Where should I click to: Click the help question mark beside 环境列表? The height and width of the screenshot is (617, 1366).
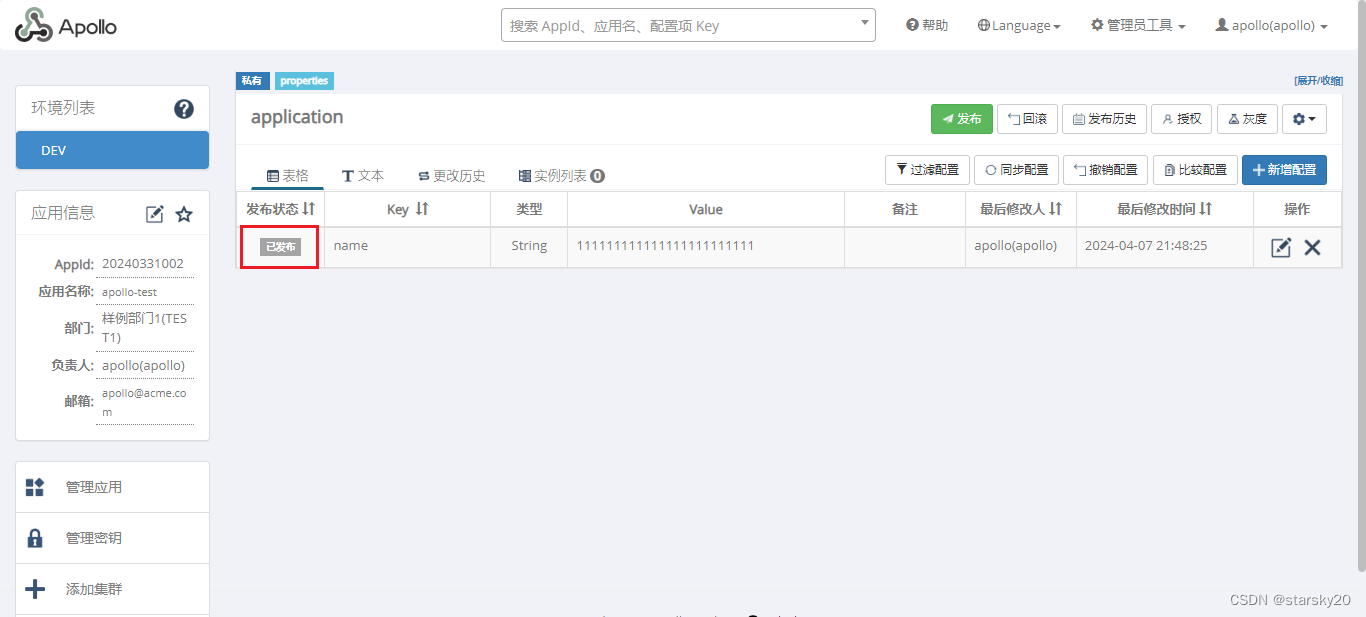[184, 110]
